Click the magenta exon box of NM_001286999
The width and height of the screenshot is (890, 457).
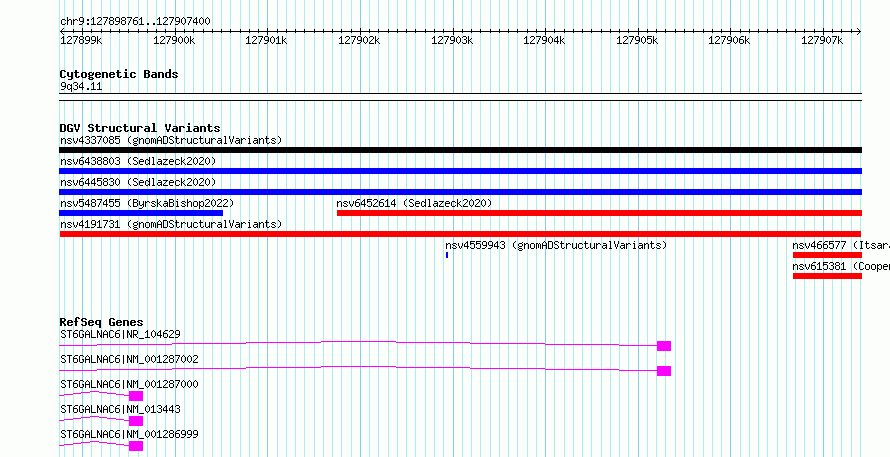(136, 446)
